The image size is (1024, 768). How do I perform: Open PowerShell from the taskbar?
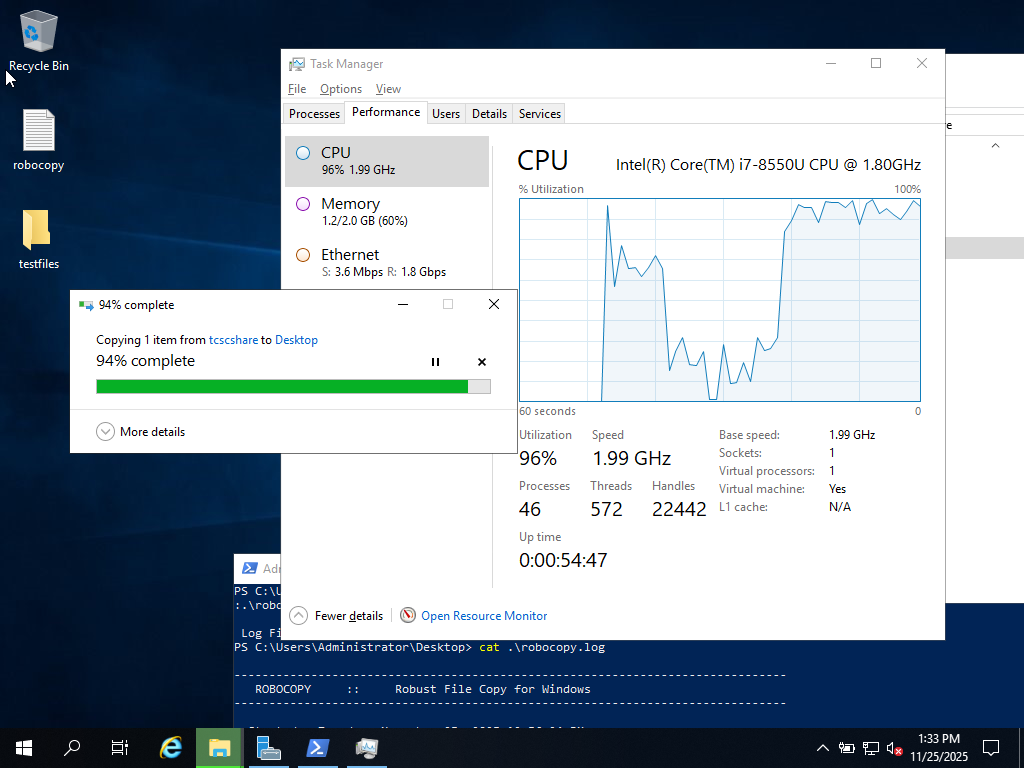tap(318, 747)
